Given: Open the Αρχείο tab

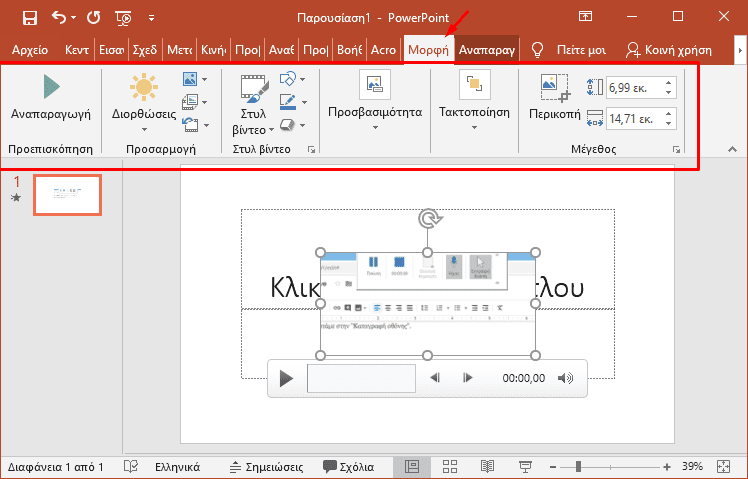Looking at the screenshot, I should [30, 50].
